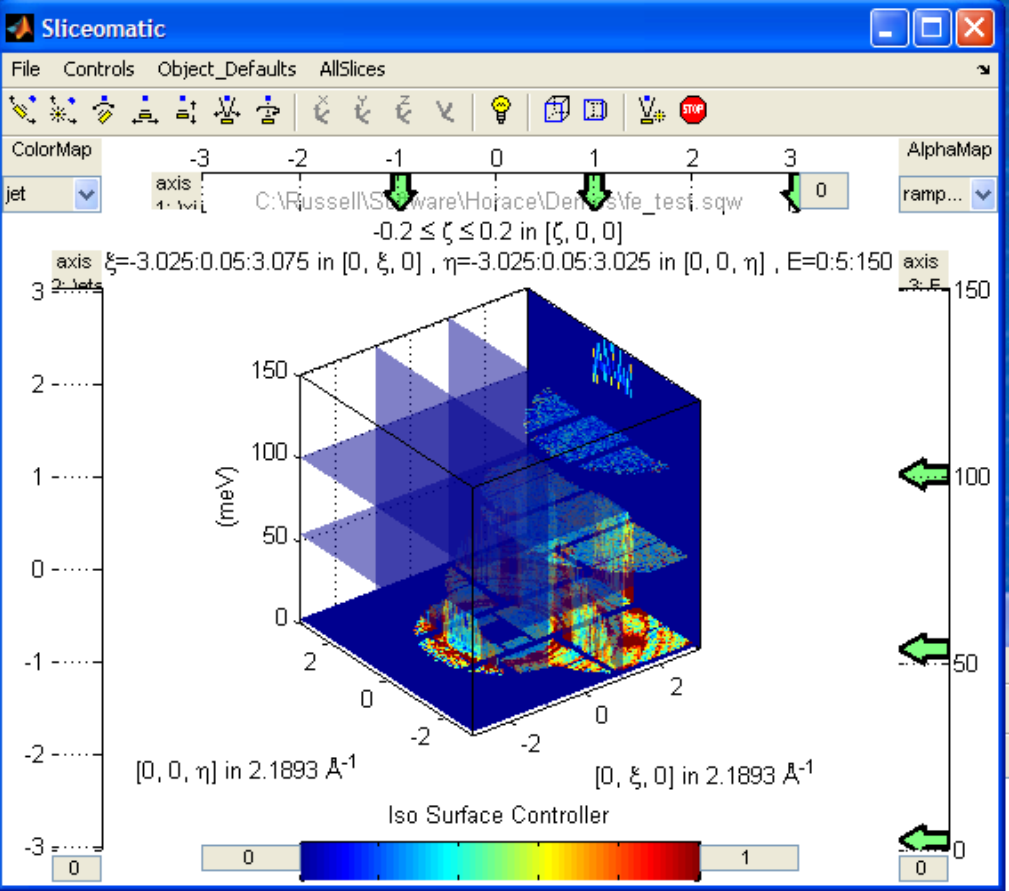1009x891 pixels.
Task: Expand the toolbar dock arrow in menu bar
Action: tap(984, 70)
